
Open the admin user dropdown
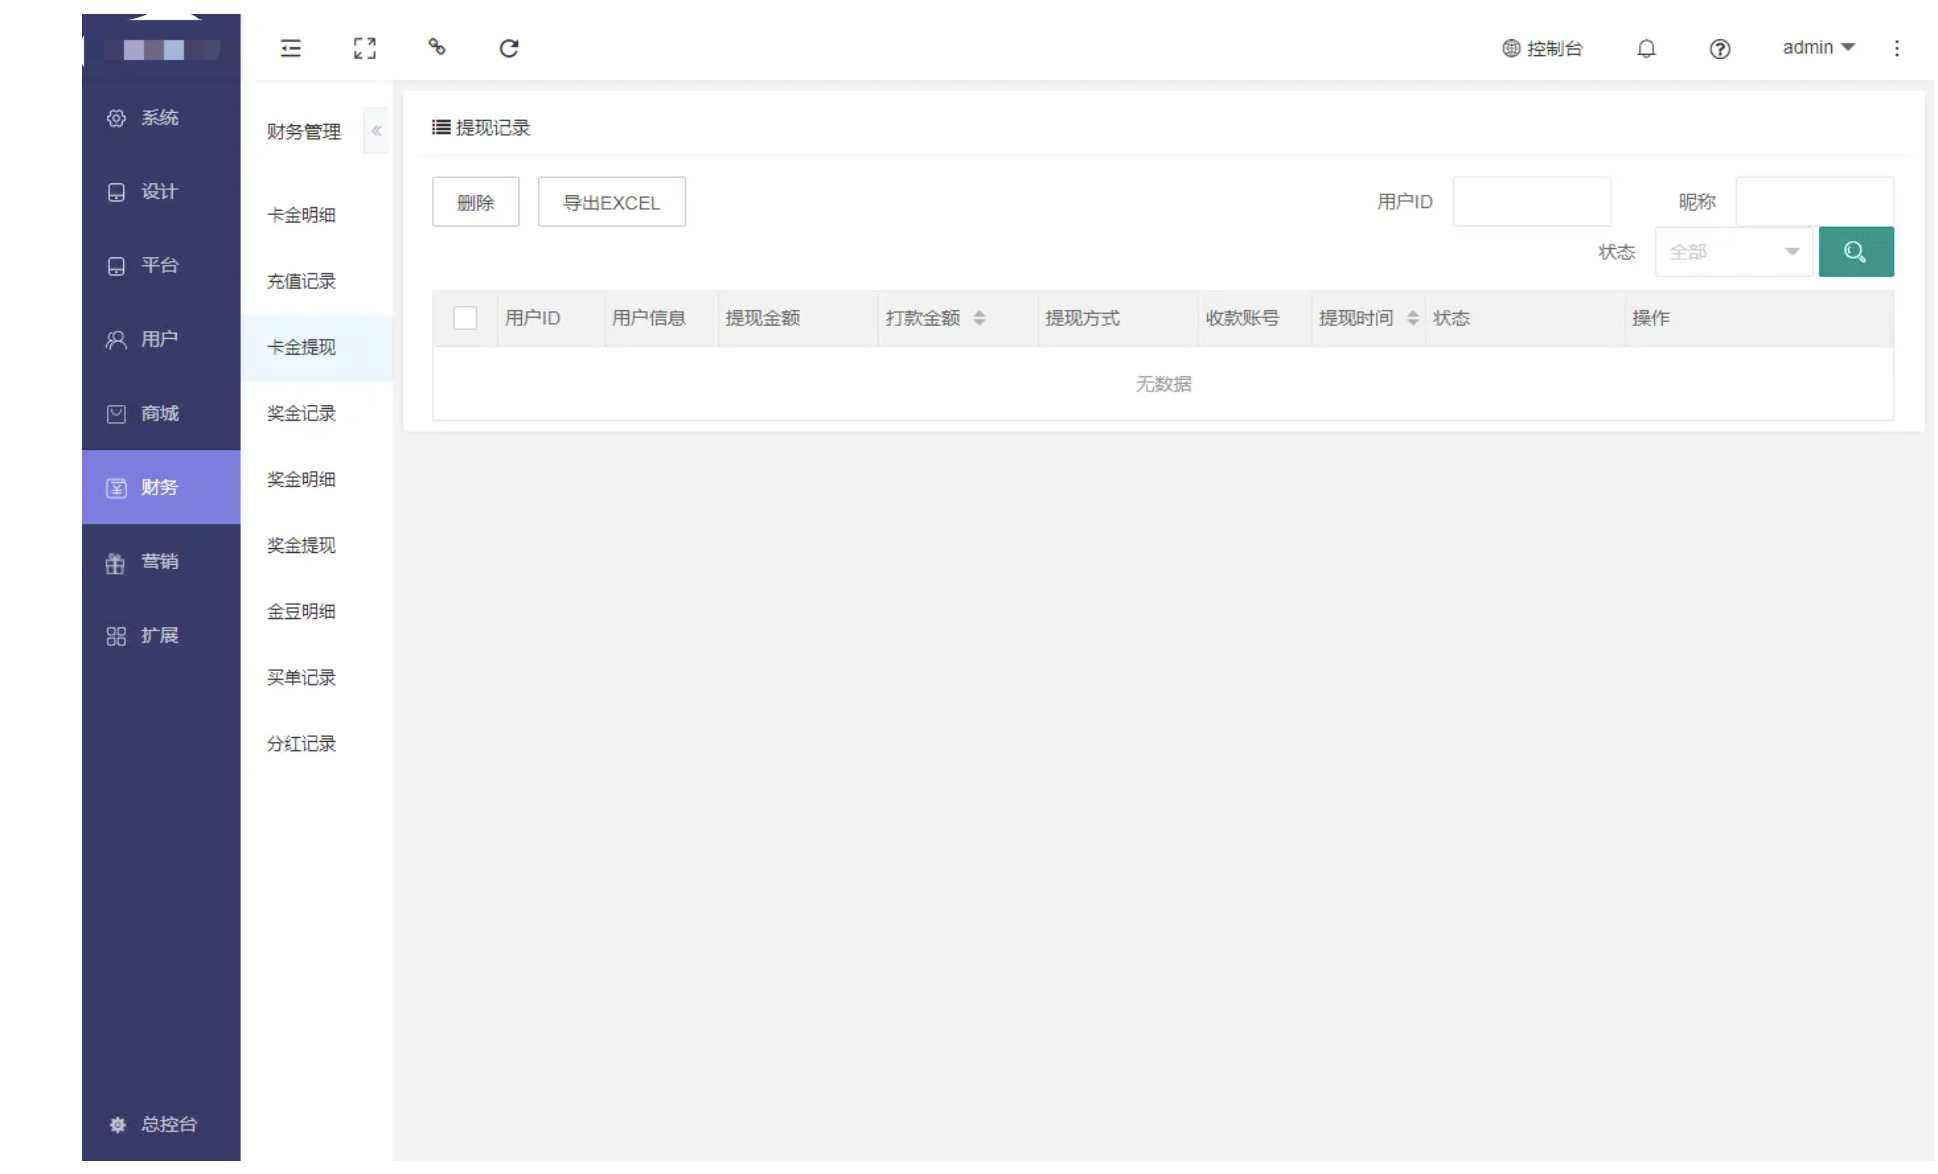[x=1819, y=47]
